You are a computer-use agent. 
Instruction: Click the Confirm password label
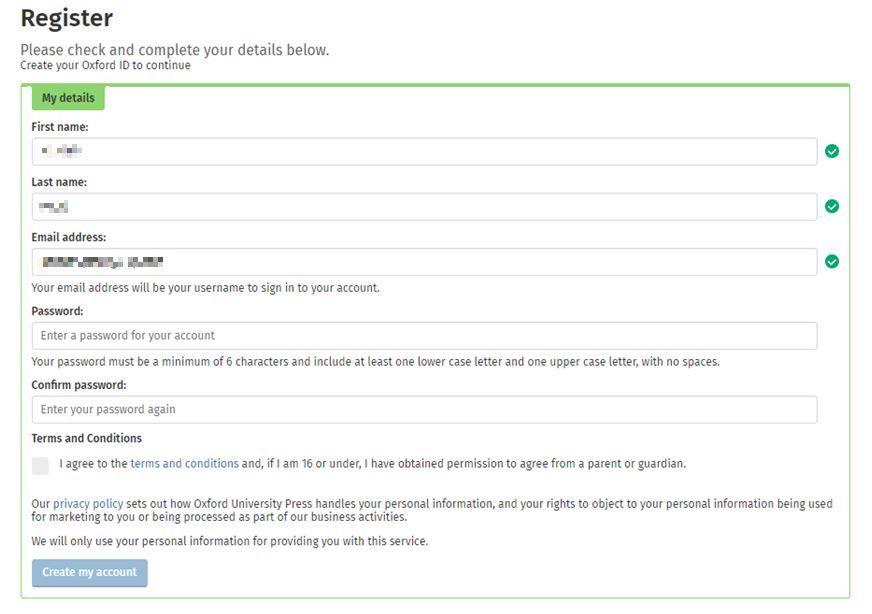[x=78, y=385]
